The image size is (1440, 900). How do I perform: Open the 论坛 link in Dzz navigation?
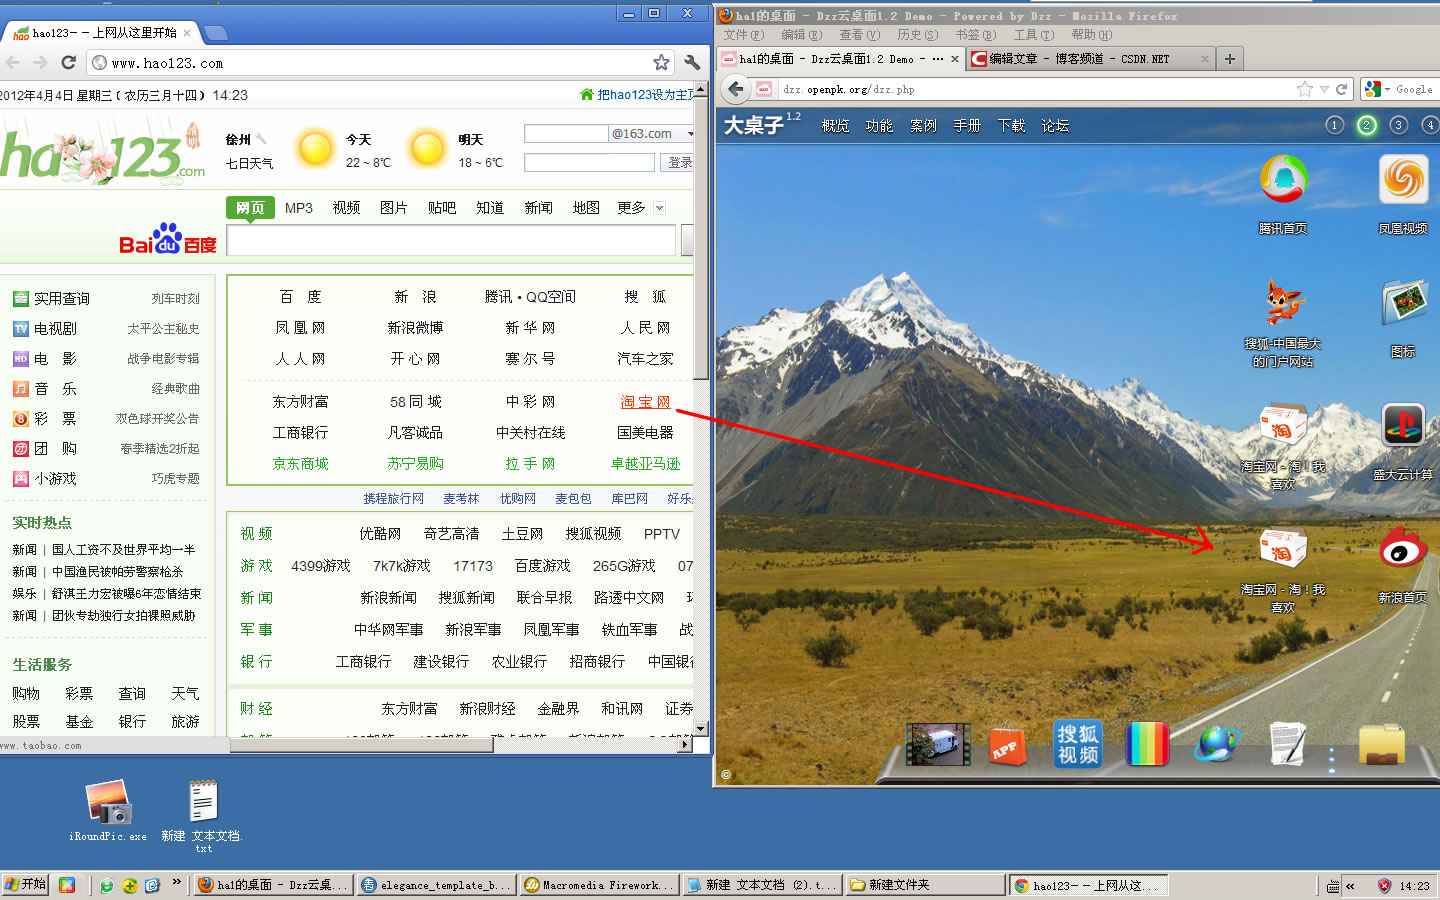pos(1055,126)
